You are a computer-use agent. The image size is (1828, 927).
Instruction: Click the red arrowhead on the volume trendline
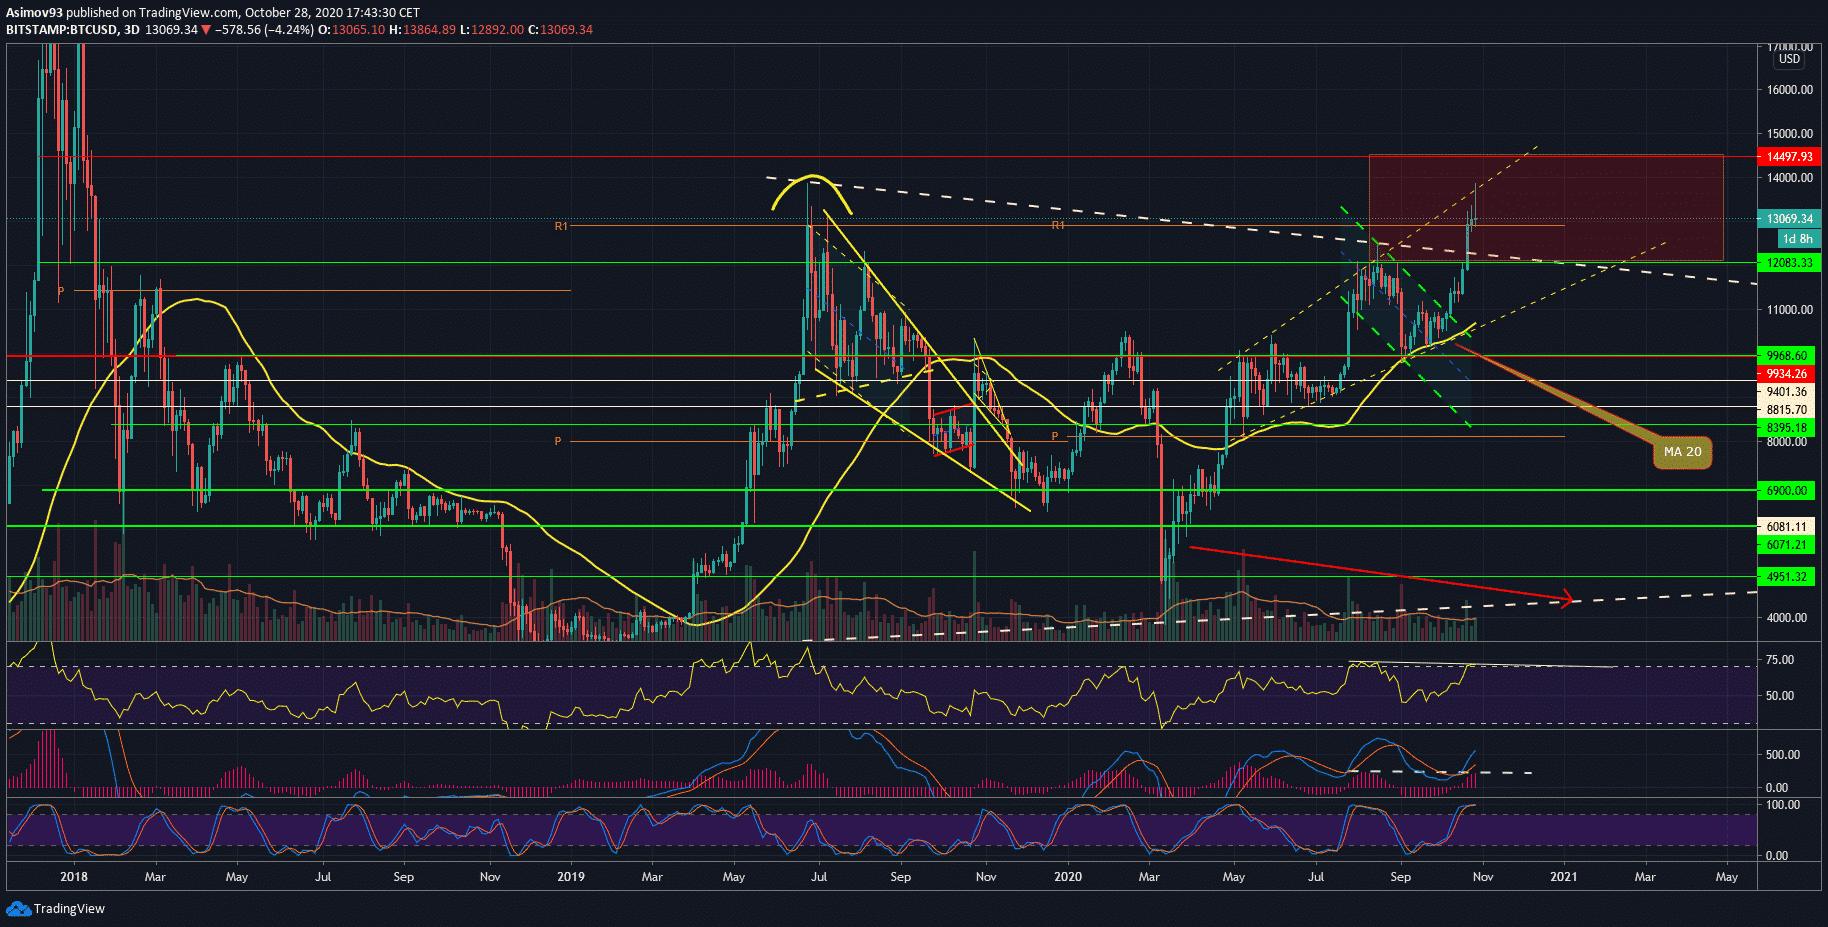pyautogui.click(x=1567, y=599)
